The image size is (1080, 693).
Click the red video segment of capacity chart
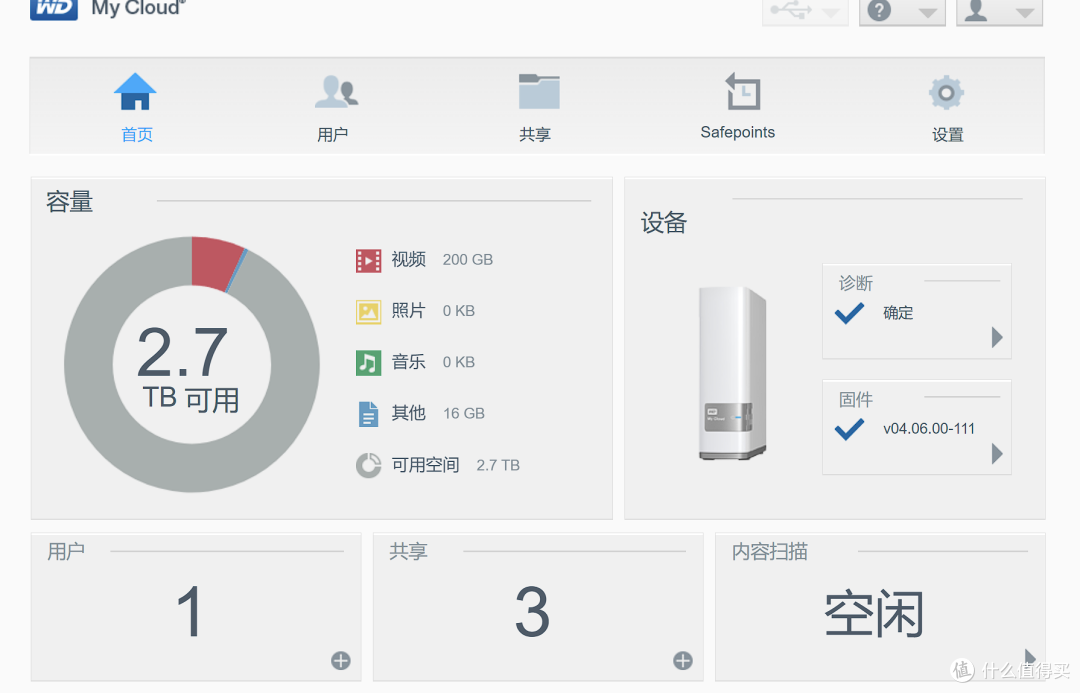[x=216, y=263]
